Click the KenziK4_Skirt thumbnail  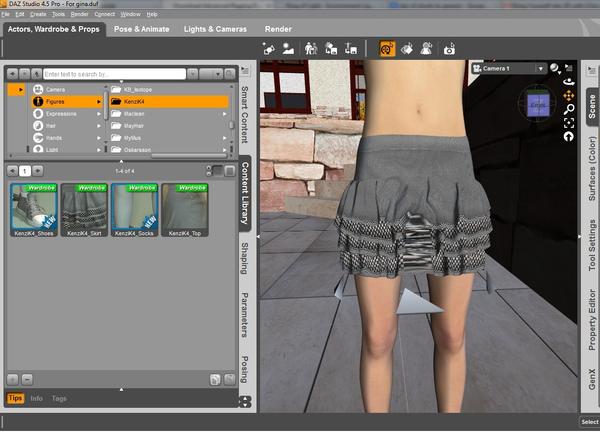pos(84,208)
